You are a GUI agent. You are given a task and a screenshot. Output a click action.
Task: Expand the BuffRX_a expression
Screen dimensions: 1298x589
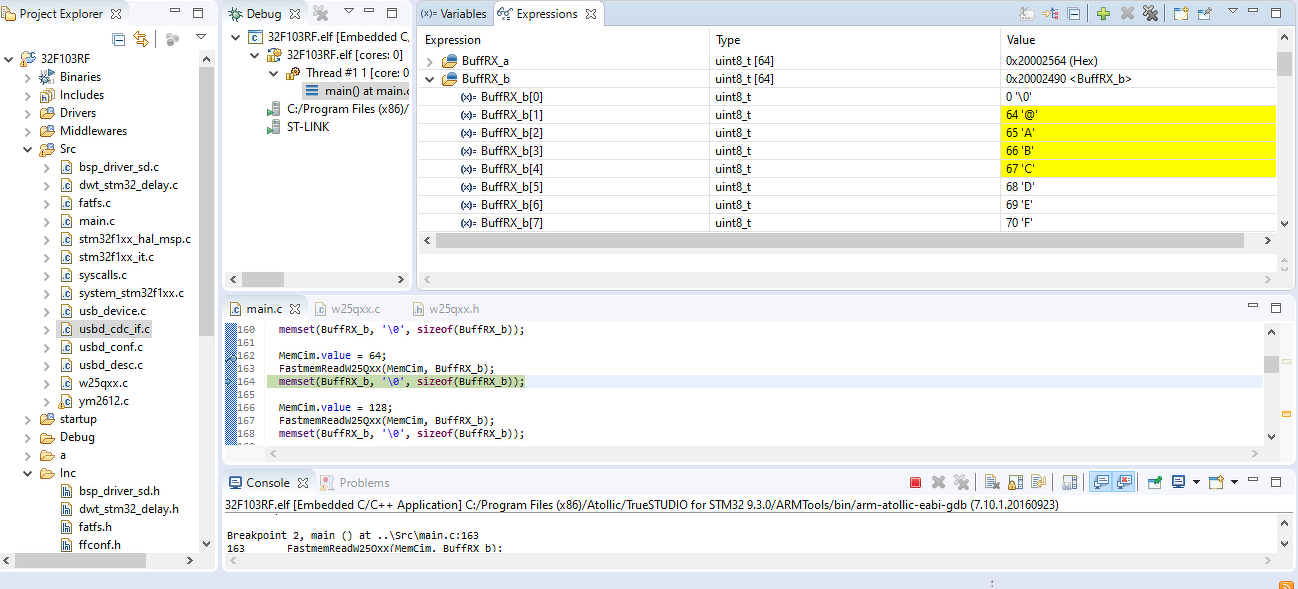point(431,61)
